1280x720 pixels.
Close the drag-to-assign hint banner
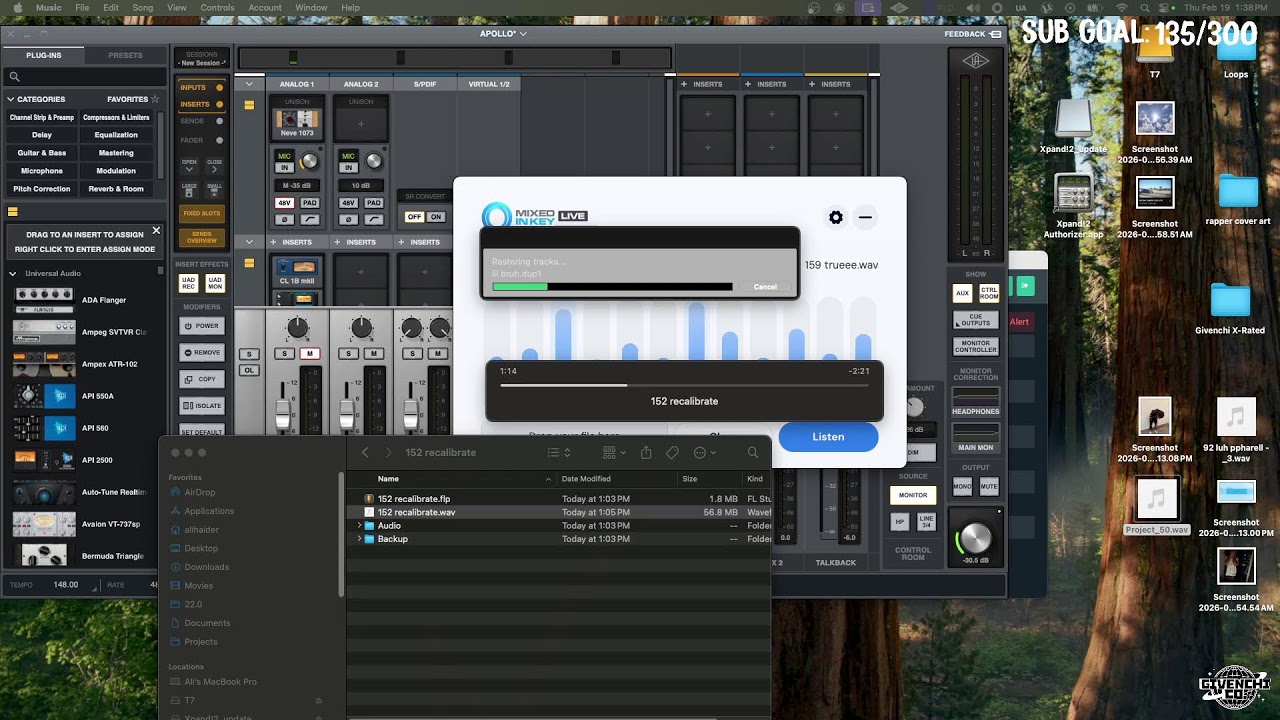pyautogui.click(x=156, y=231)
